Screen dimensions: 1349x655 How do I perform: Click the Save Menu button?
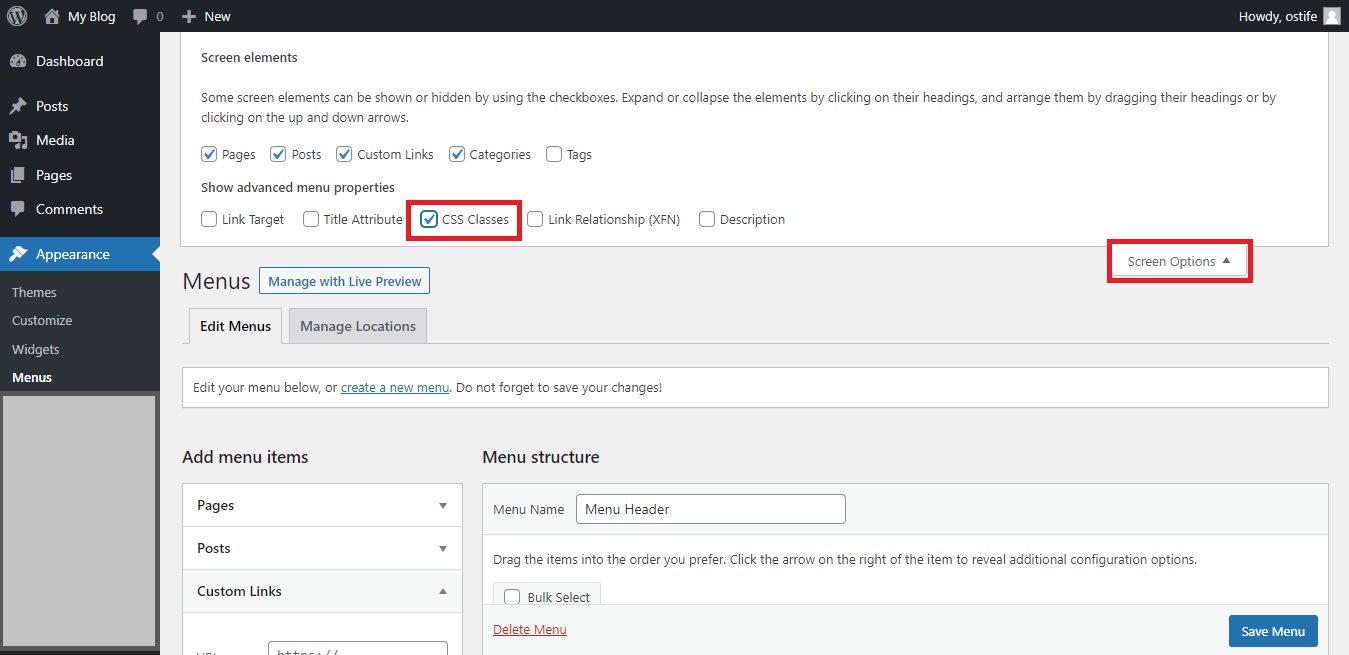(1273, 631)
